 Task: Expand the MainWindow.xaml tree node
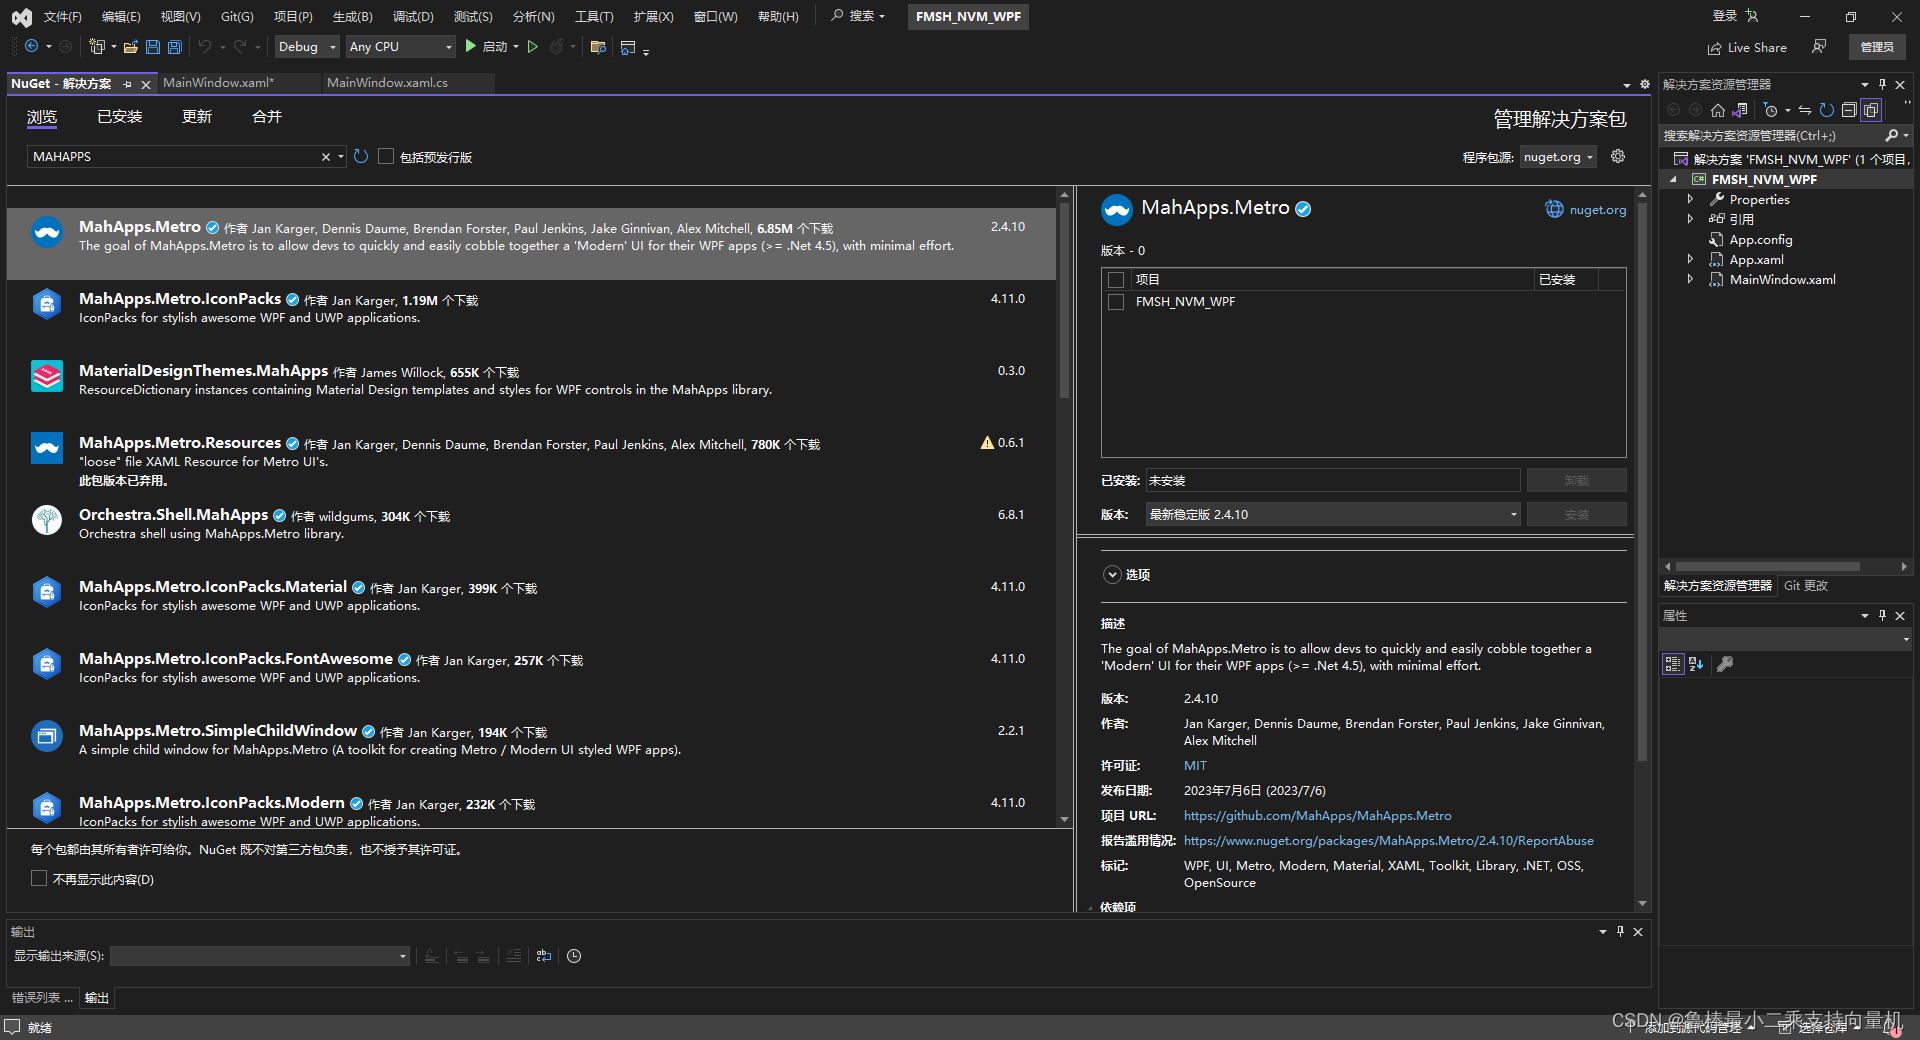[1690, 279]
